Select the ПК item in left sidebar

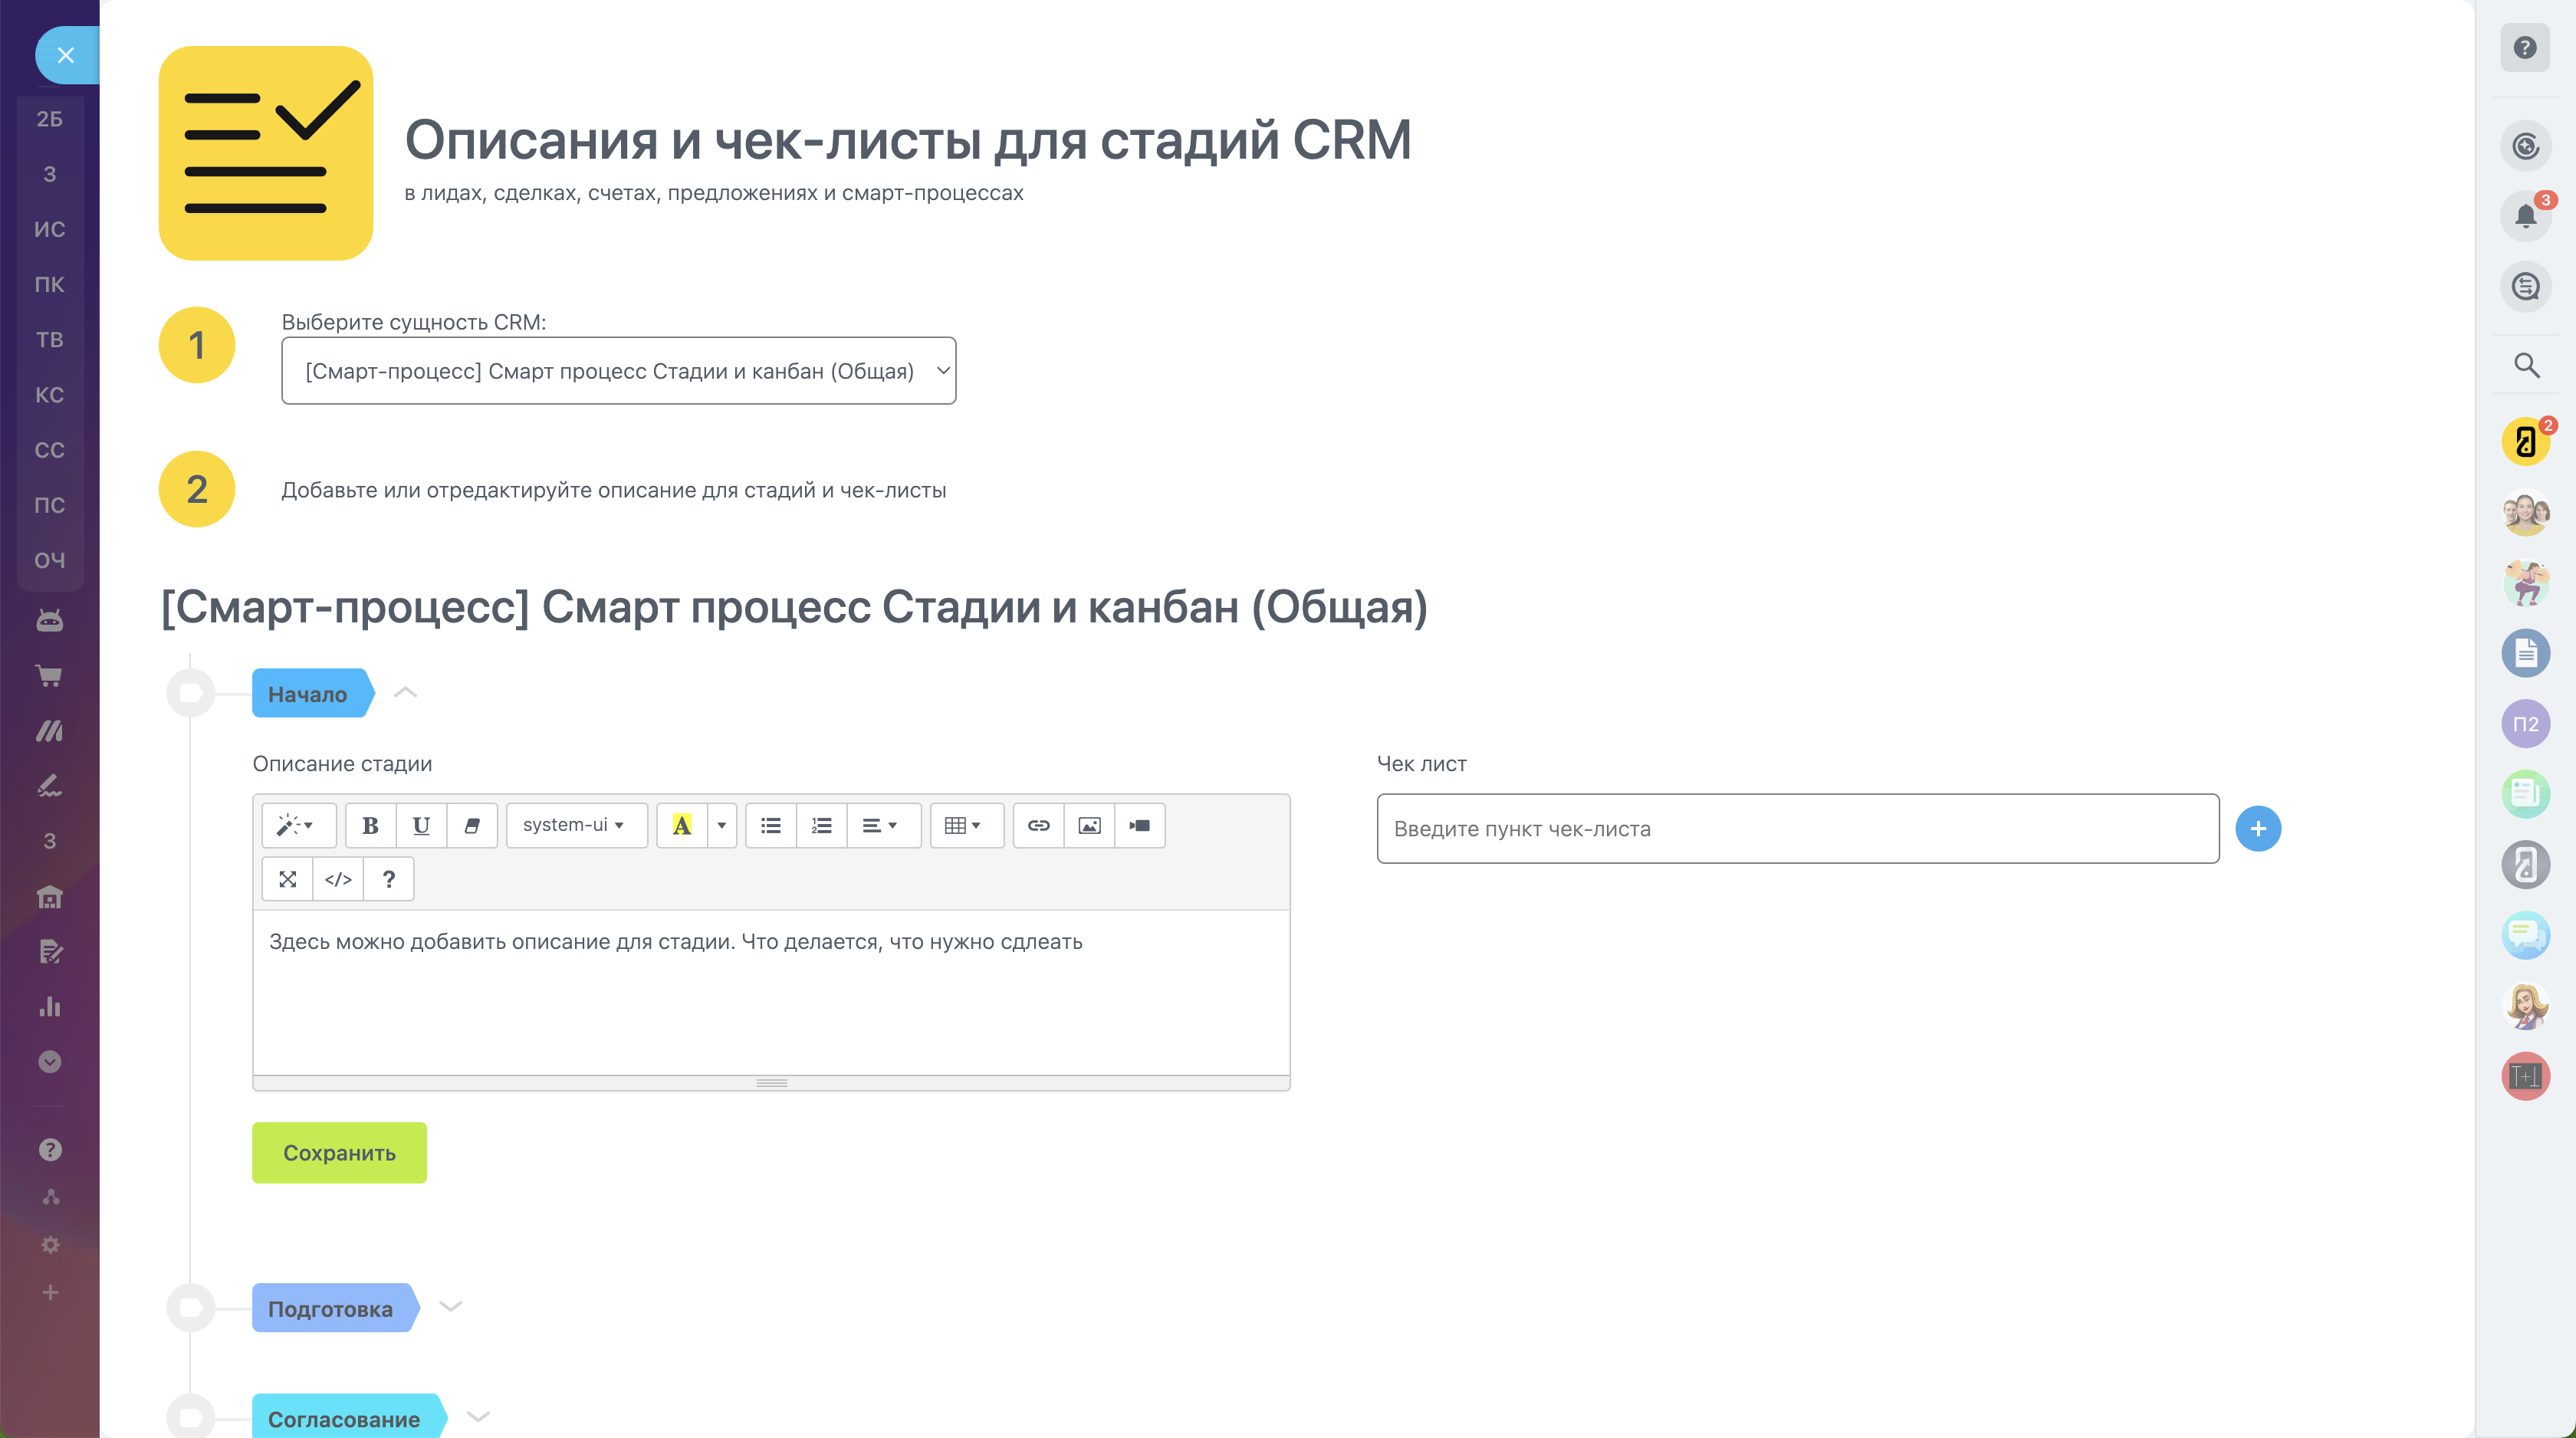tap(50, 284)
